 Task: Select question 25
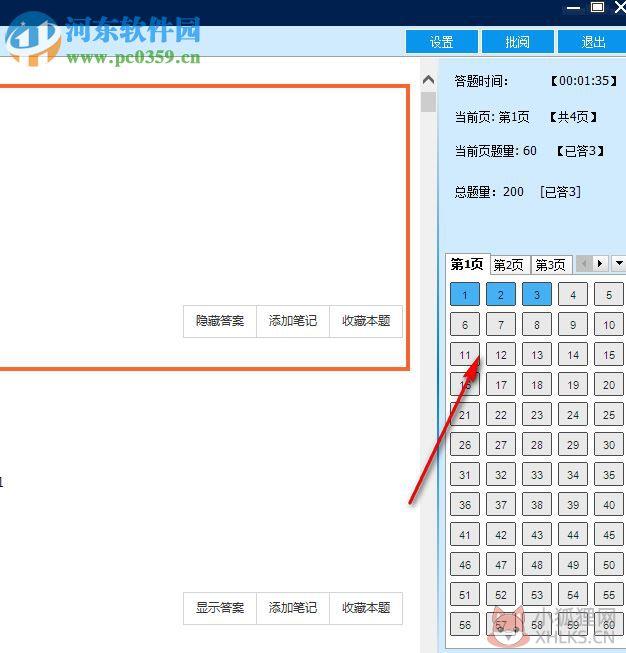[x=609, y=415]
